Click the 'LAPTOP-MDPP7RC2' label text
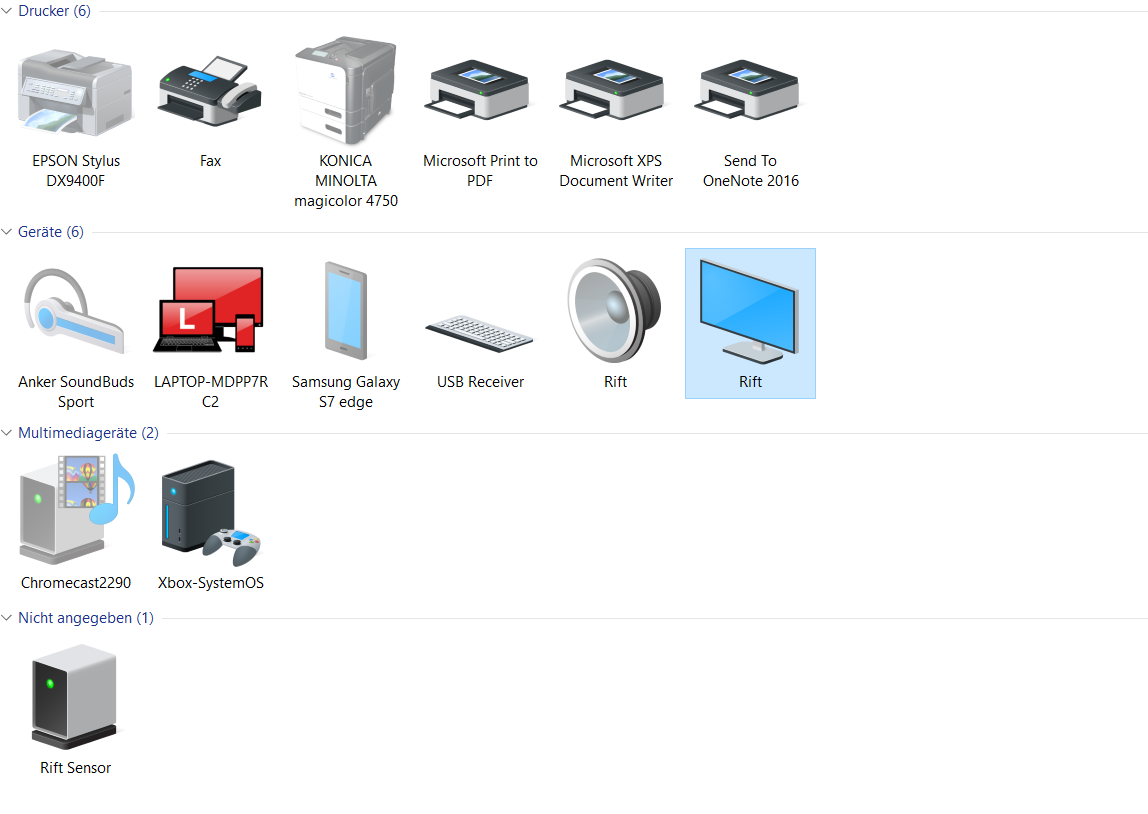The width and height of the screenshot is (1148, 814). click(211, 392)
